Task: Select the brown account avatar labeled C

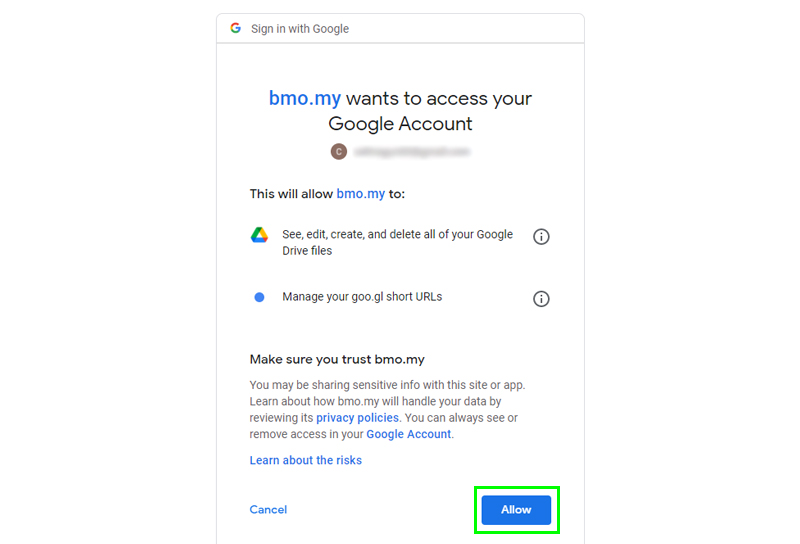Action: (339, 152)
